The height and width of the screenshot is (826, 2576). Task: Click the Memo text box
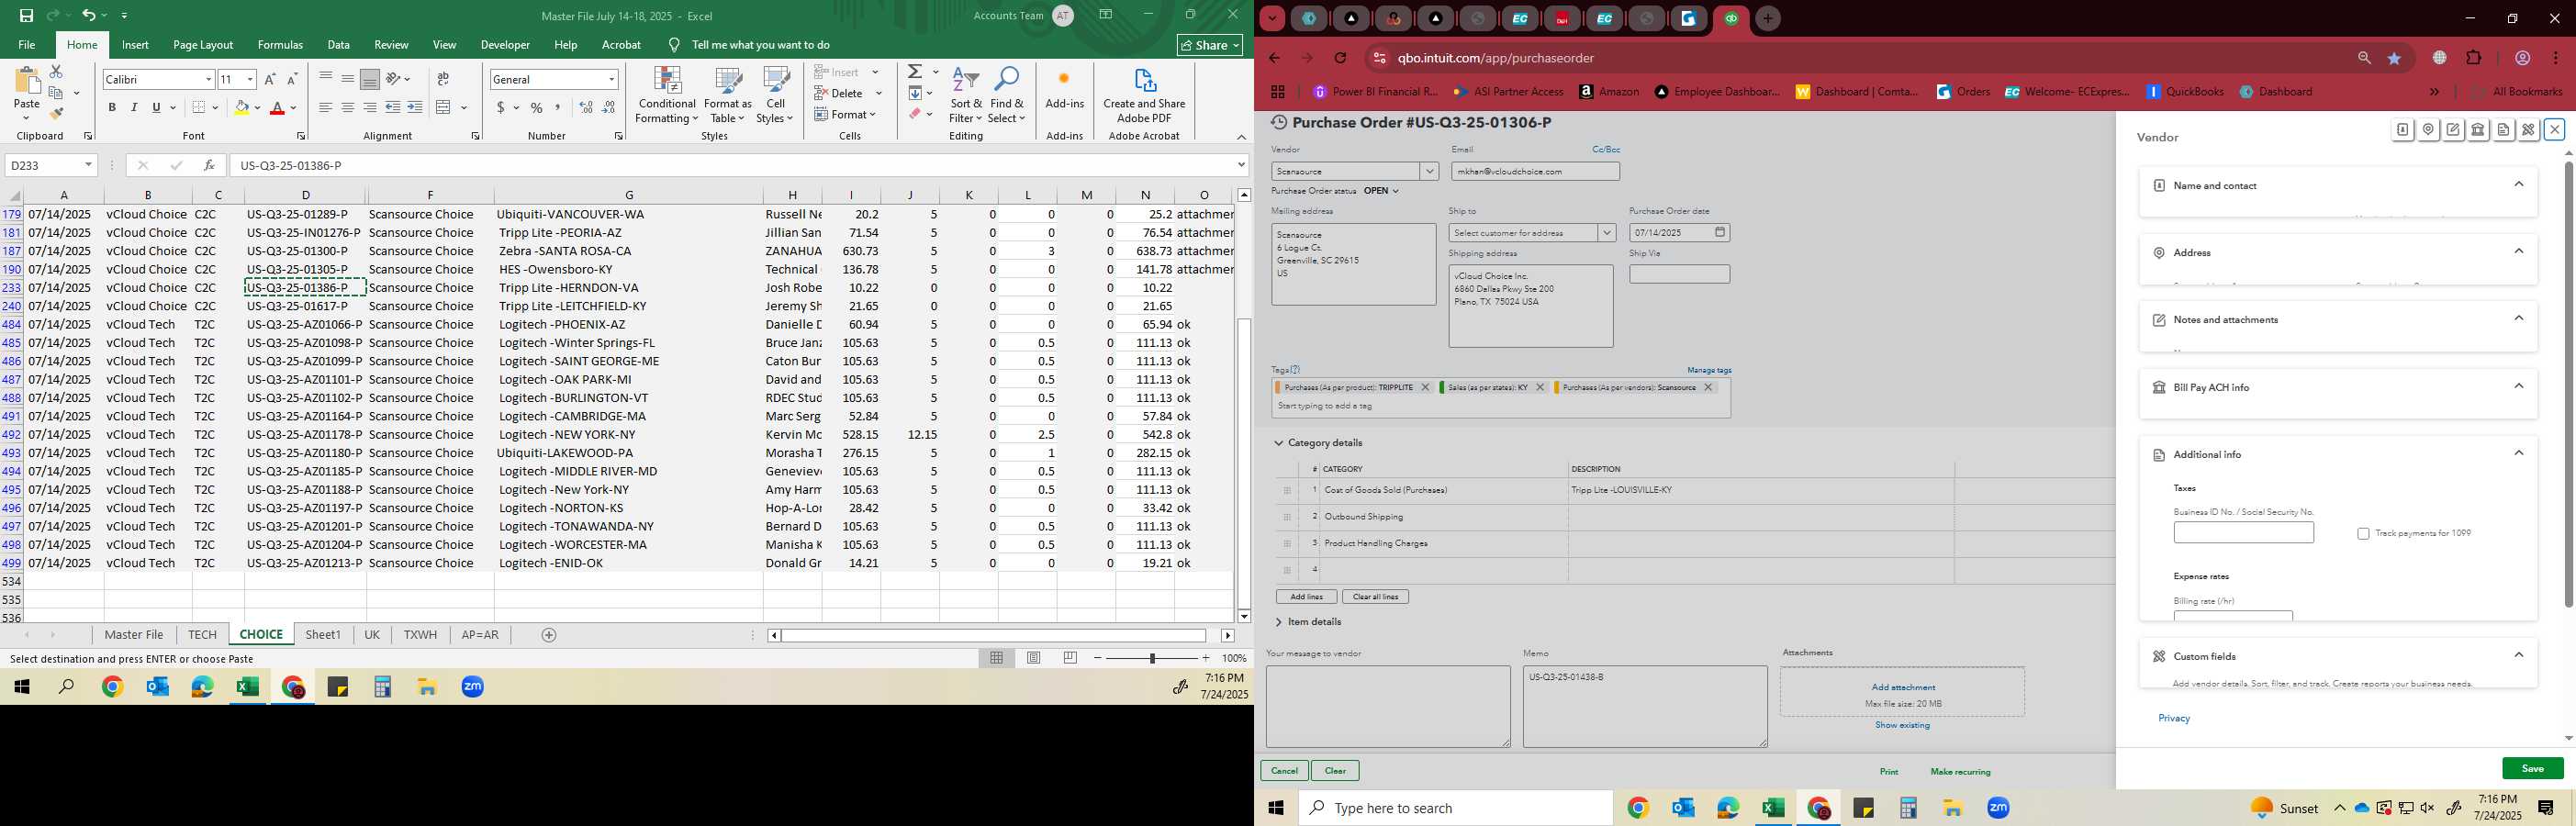1645,707
